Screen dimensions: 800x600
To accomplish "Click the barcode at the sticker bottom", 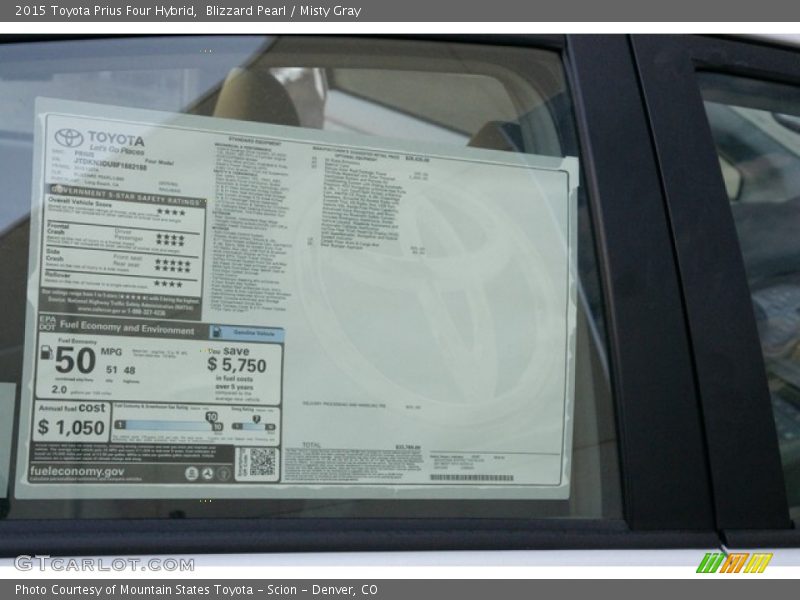I will [471, 478].
